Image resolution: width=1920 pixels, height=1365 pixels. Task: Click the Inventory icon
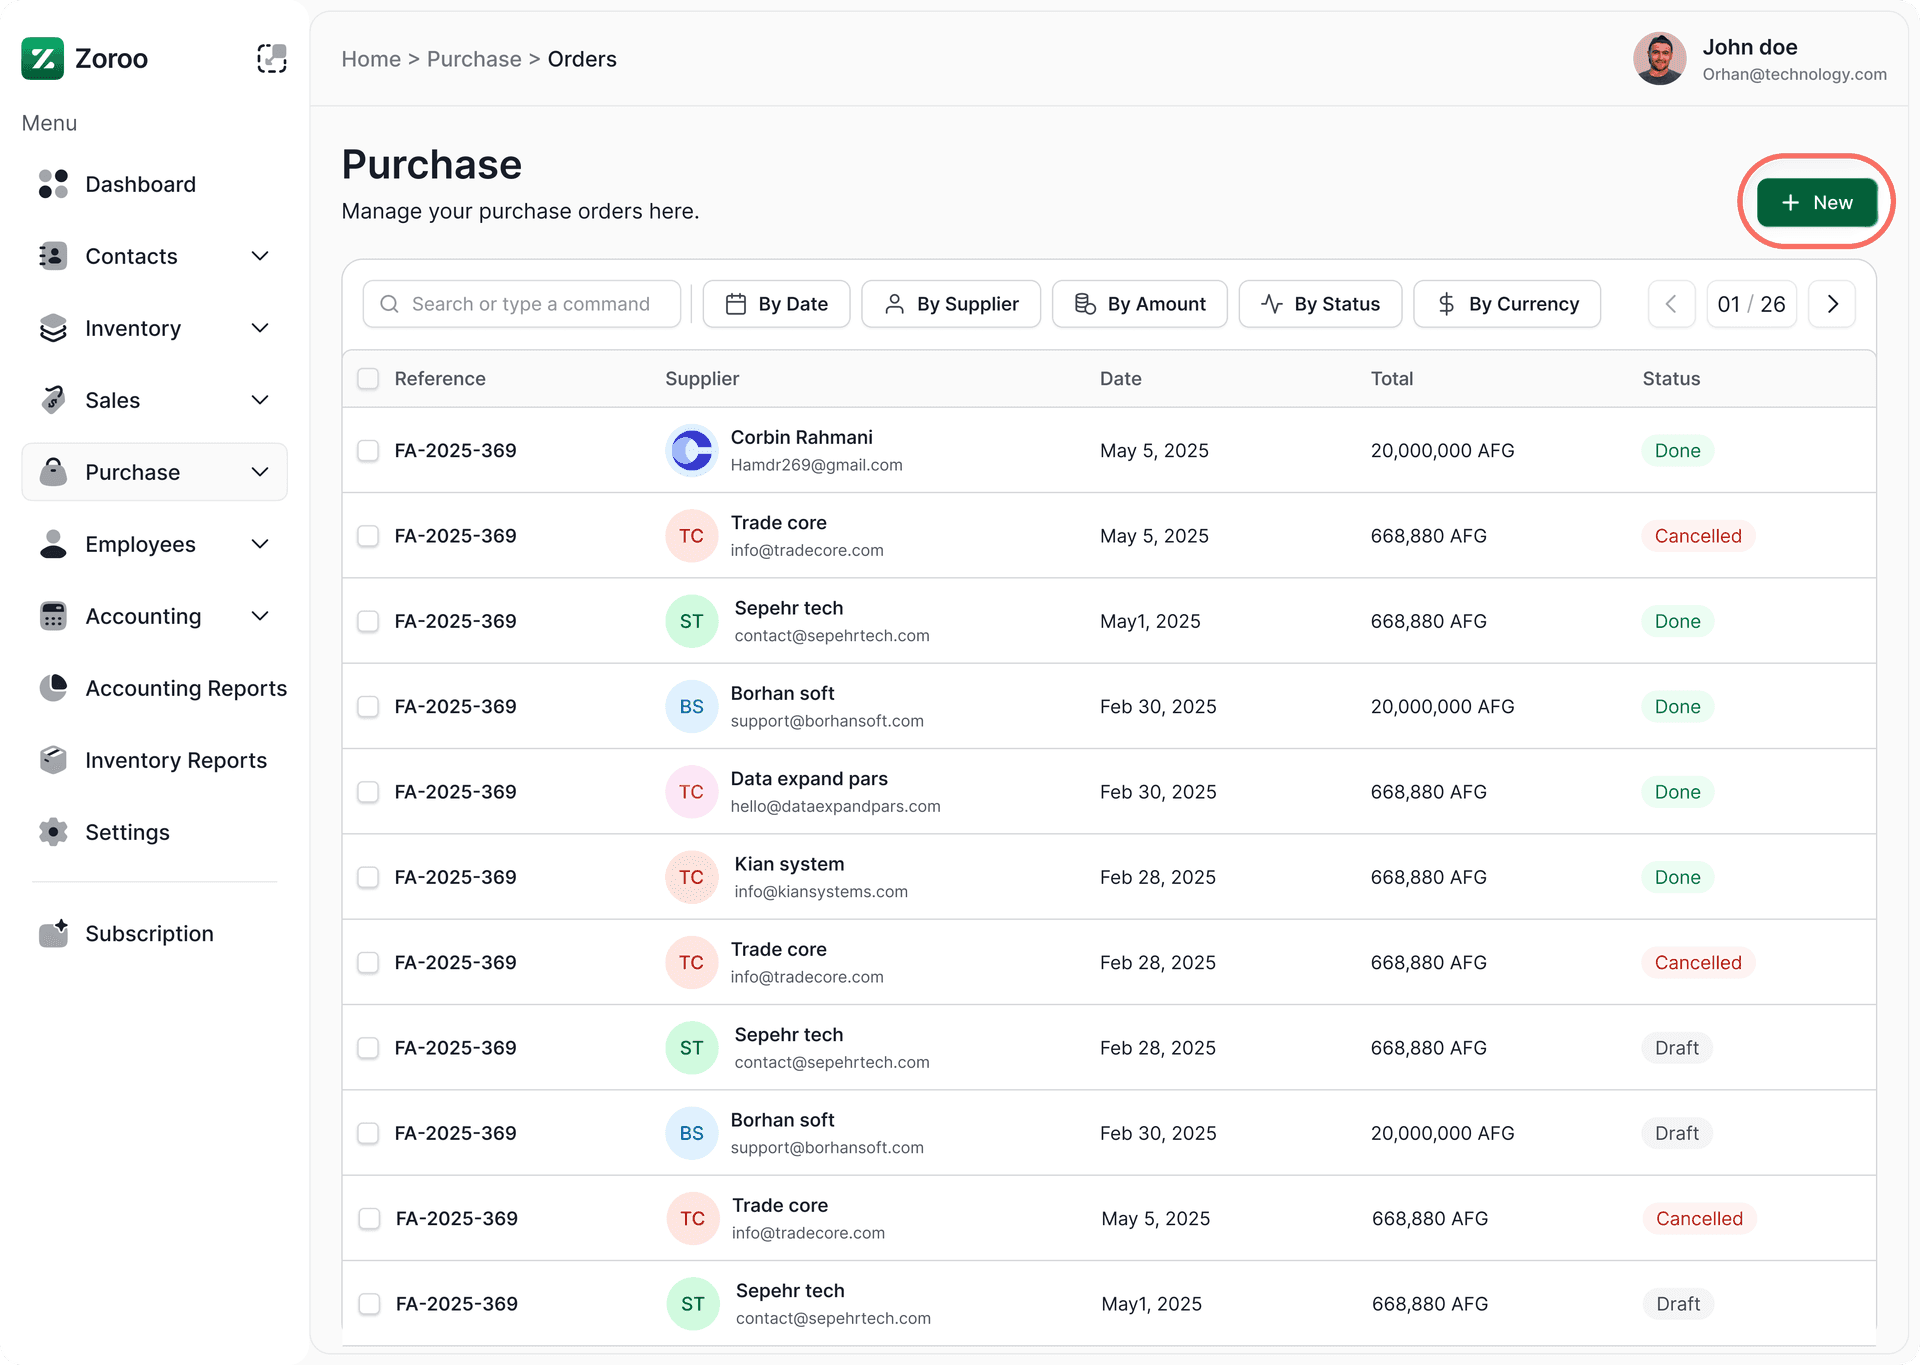coord(52,328)
